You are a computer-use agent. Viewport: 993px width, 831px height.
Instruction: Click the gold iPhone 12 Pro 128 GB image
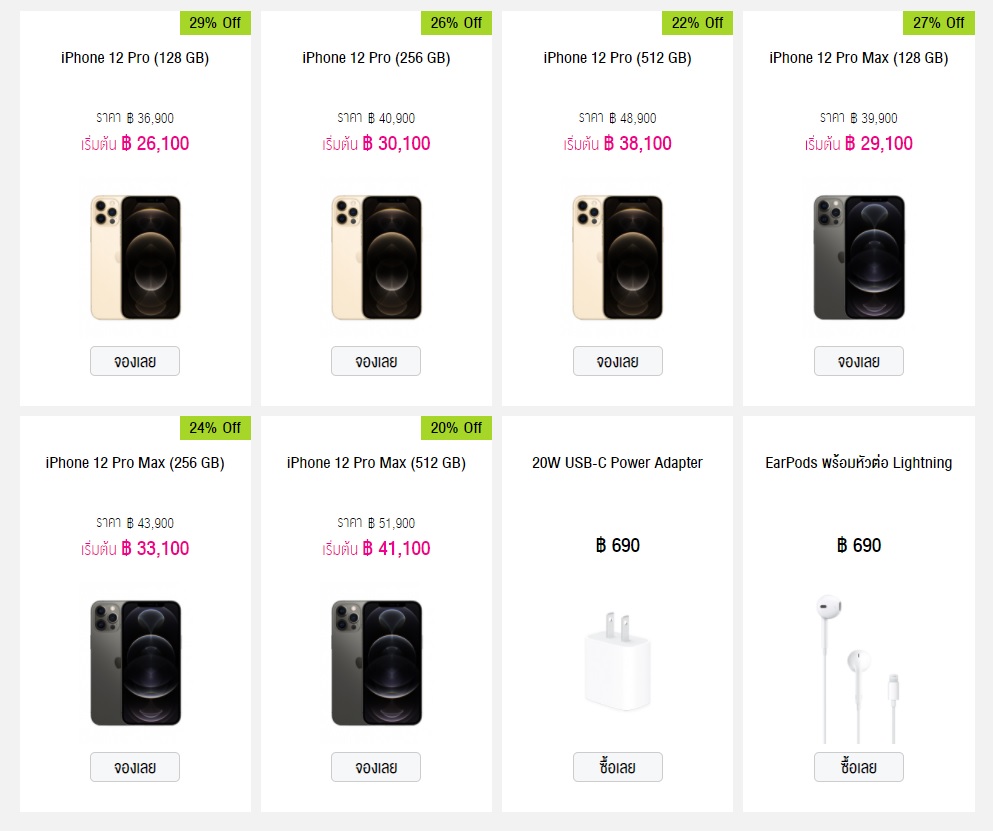coord(136,257)
